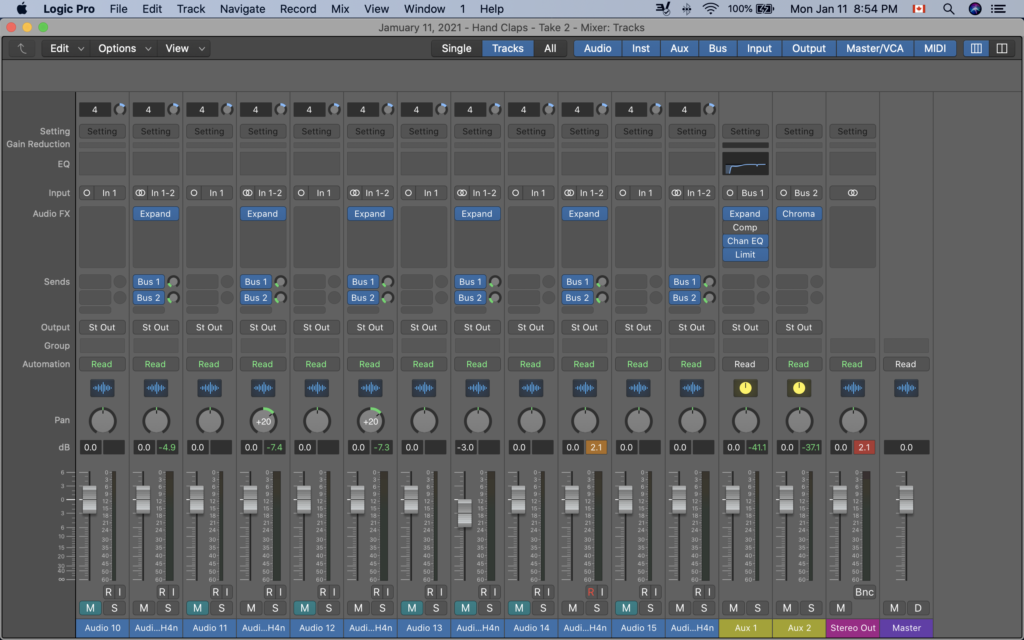Click the Master channel waveform icon

(906, 388)
